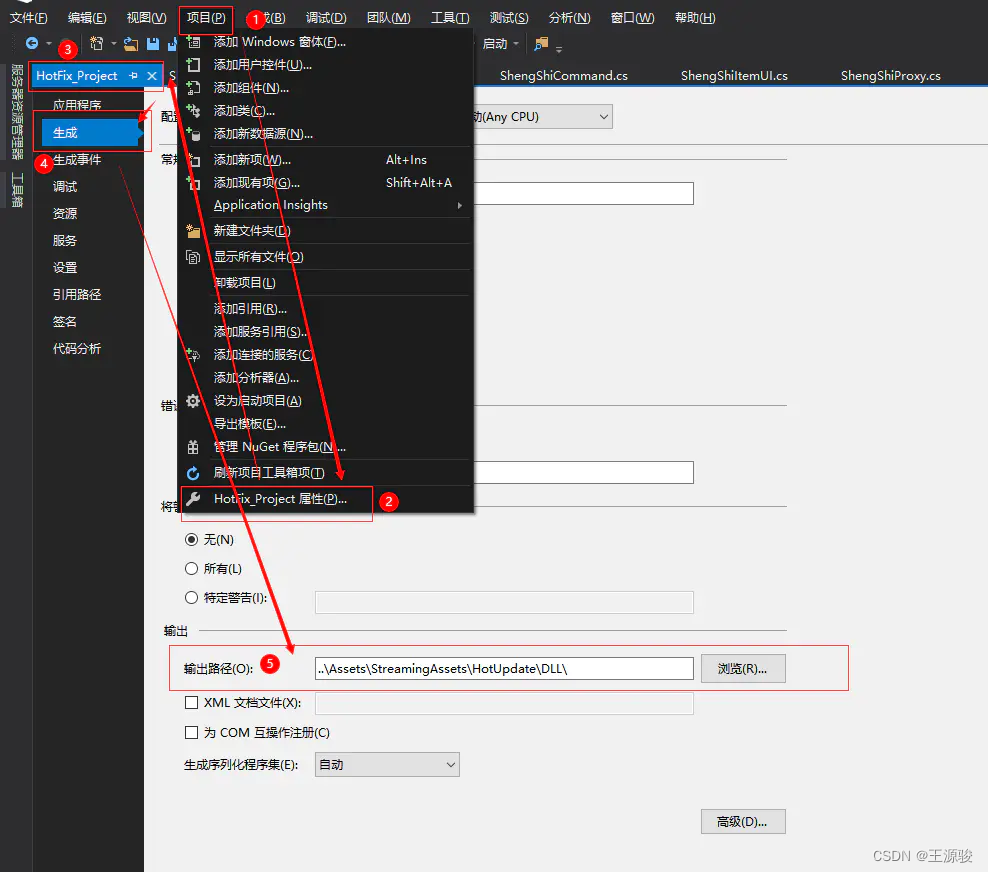
Task: Click the open file folder icon
Action: (x=130, y=43)
